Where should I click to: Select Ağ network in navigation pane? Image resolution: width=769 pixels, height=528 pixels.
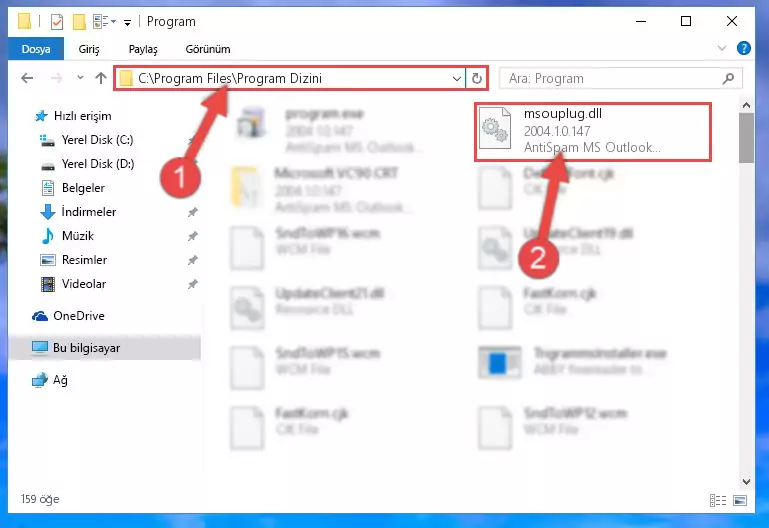[x=50, y=380]
